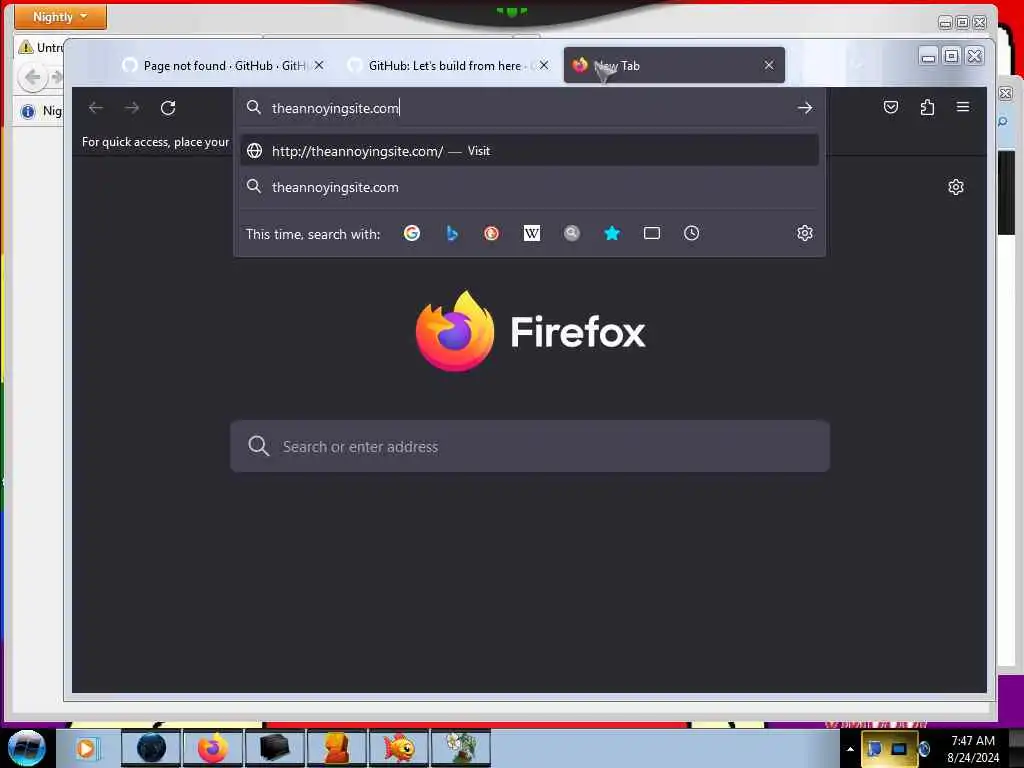
Task: Open the goldfish taskbar icon
Action: point(398,748)
